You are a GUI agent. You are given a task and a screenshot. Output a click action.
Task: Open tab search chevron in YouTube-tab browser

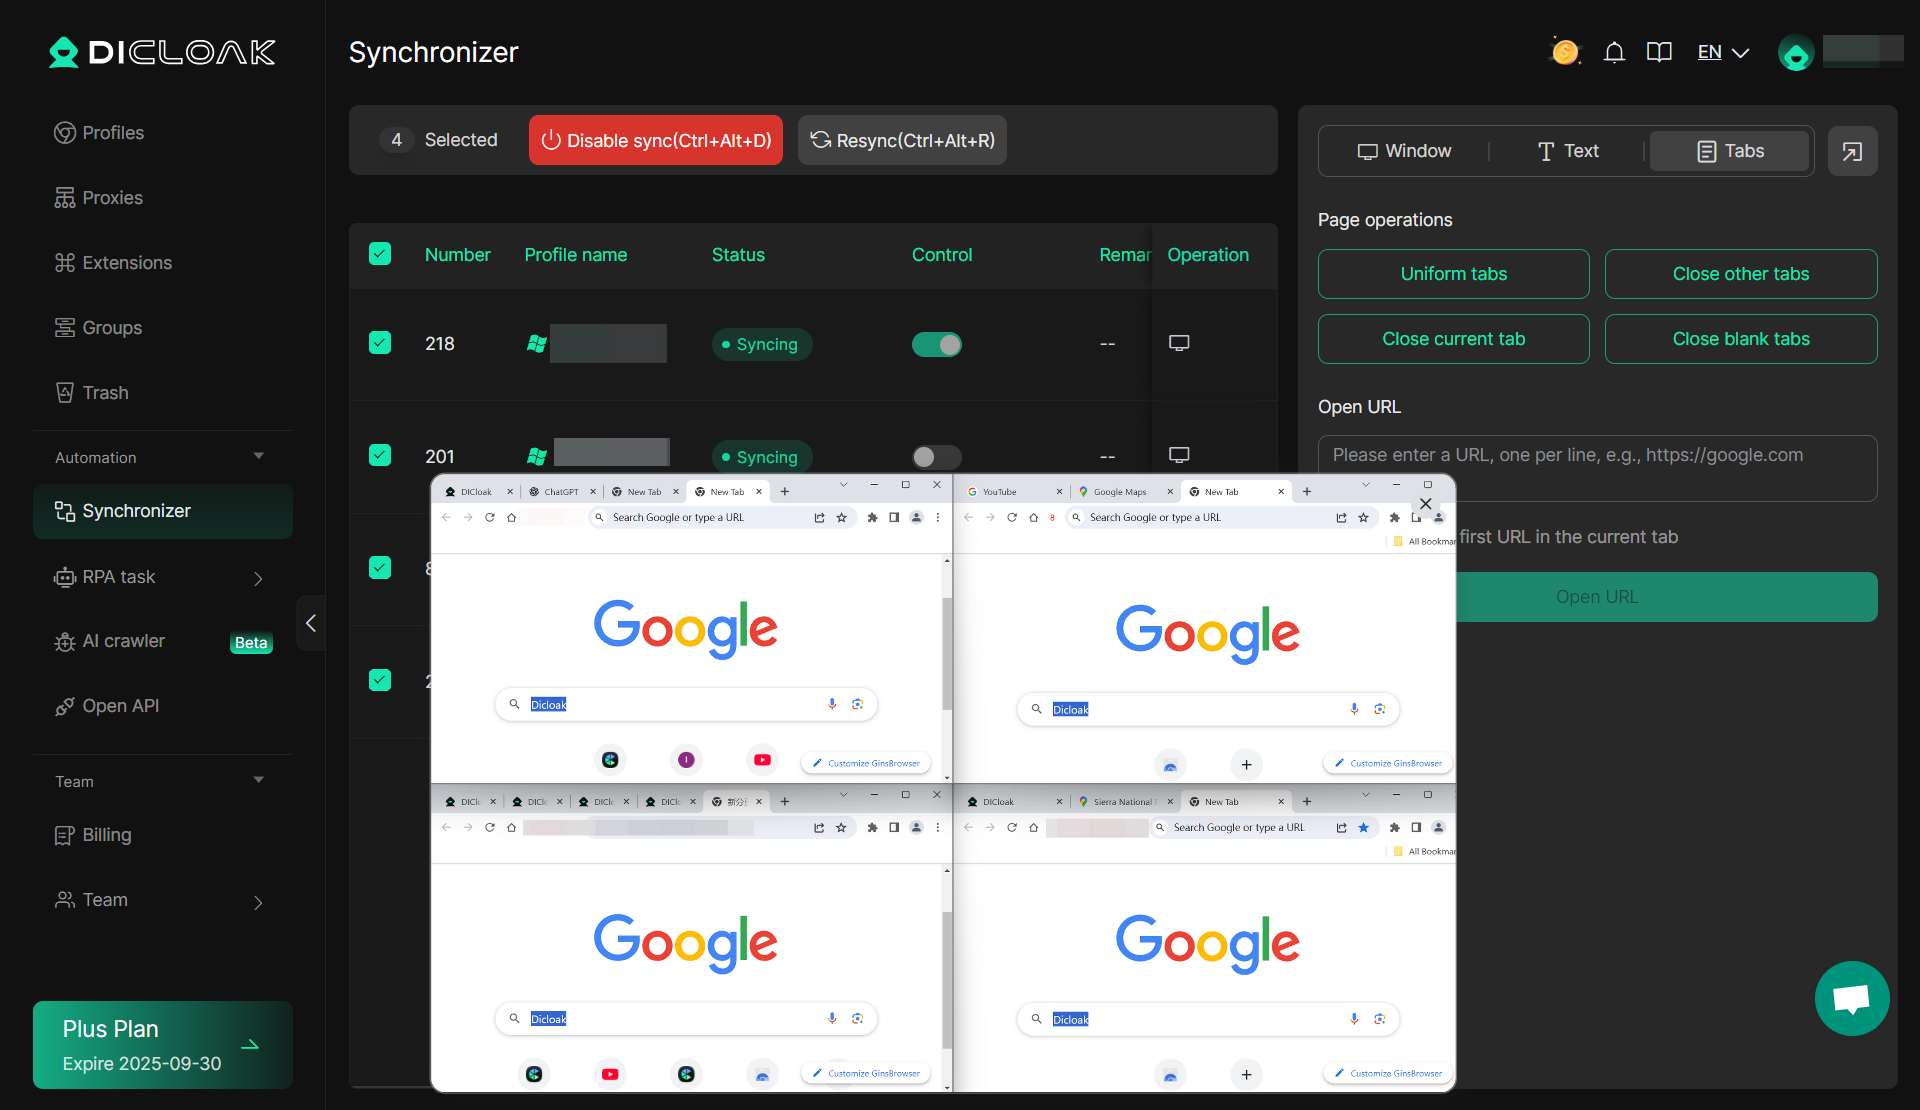(1365, 485)
